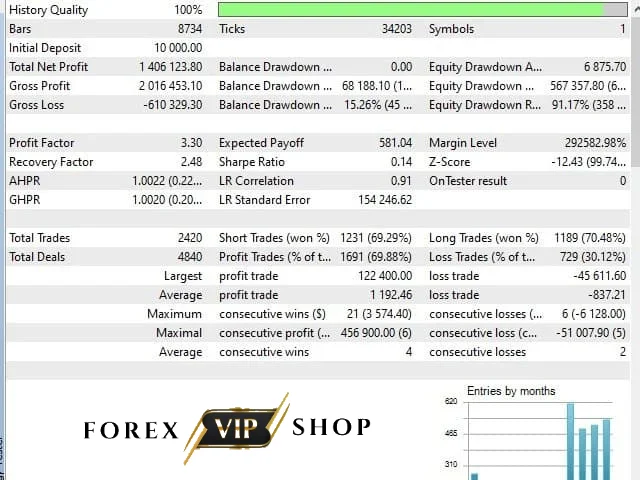Select the Total Deals value 4840
The width and height of the screenshot is (640, 480).
[190, 257]
